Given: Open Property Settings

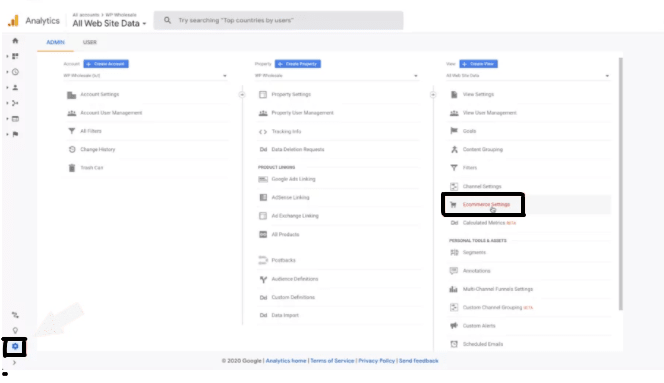Looking at the screenshot, I should pos(291,94).
